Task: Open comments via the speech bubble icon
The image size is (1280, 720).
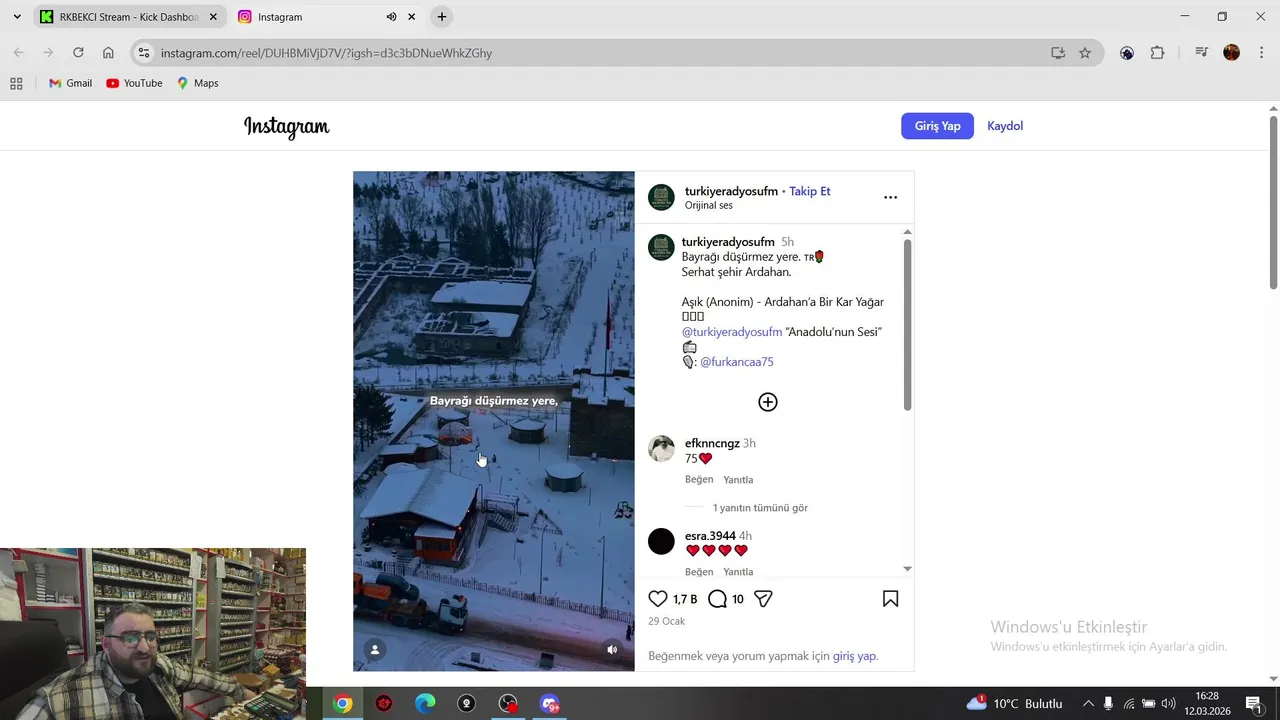Action: click(717, 599)
